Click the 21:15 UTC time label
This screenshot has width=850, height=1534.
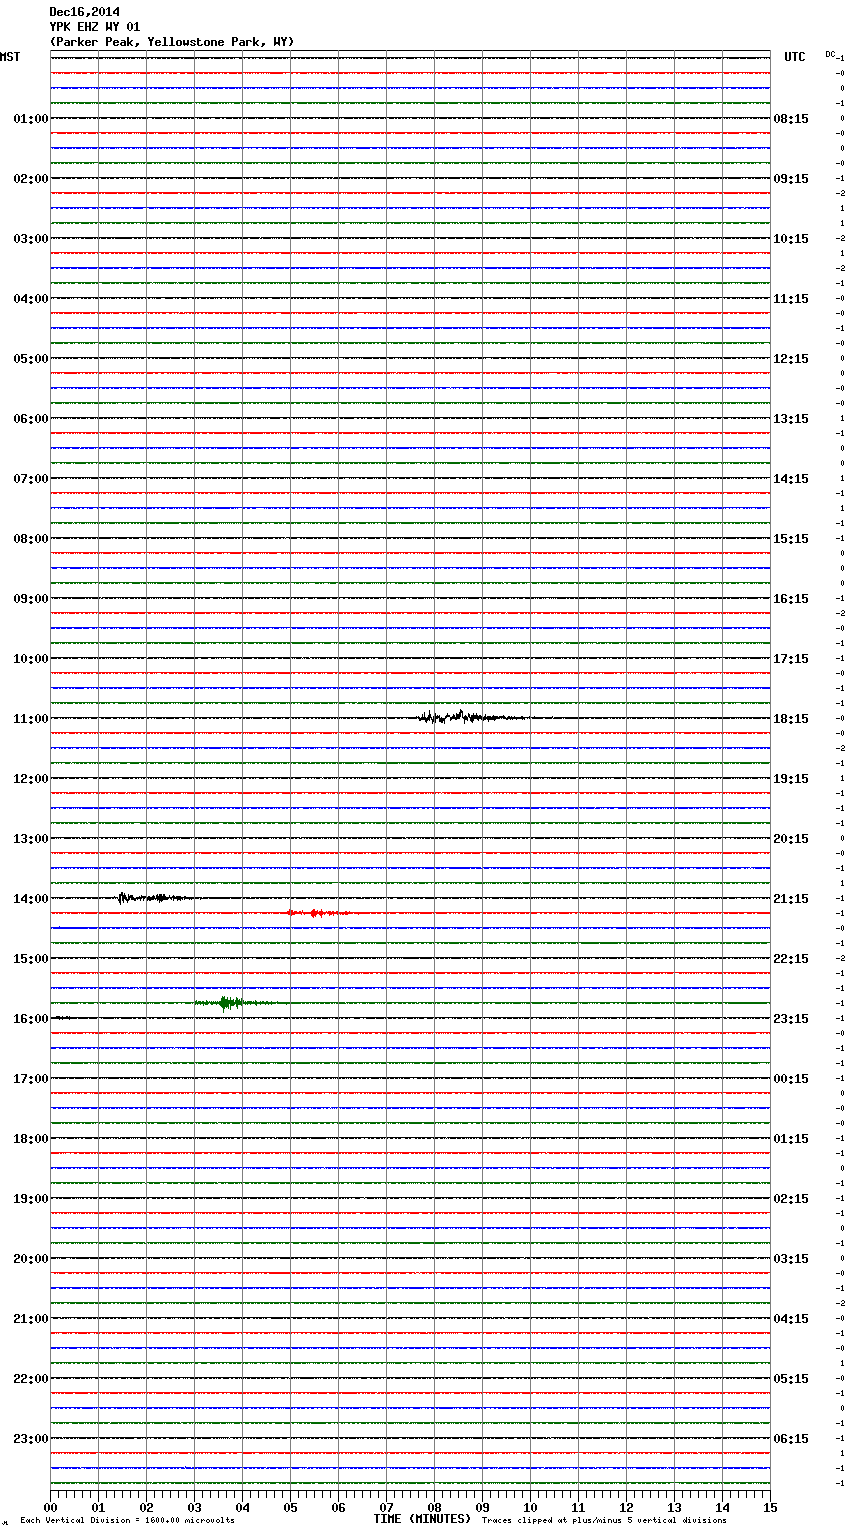(x=791, y=899)
